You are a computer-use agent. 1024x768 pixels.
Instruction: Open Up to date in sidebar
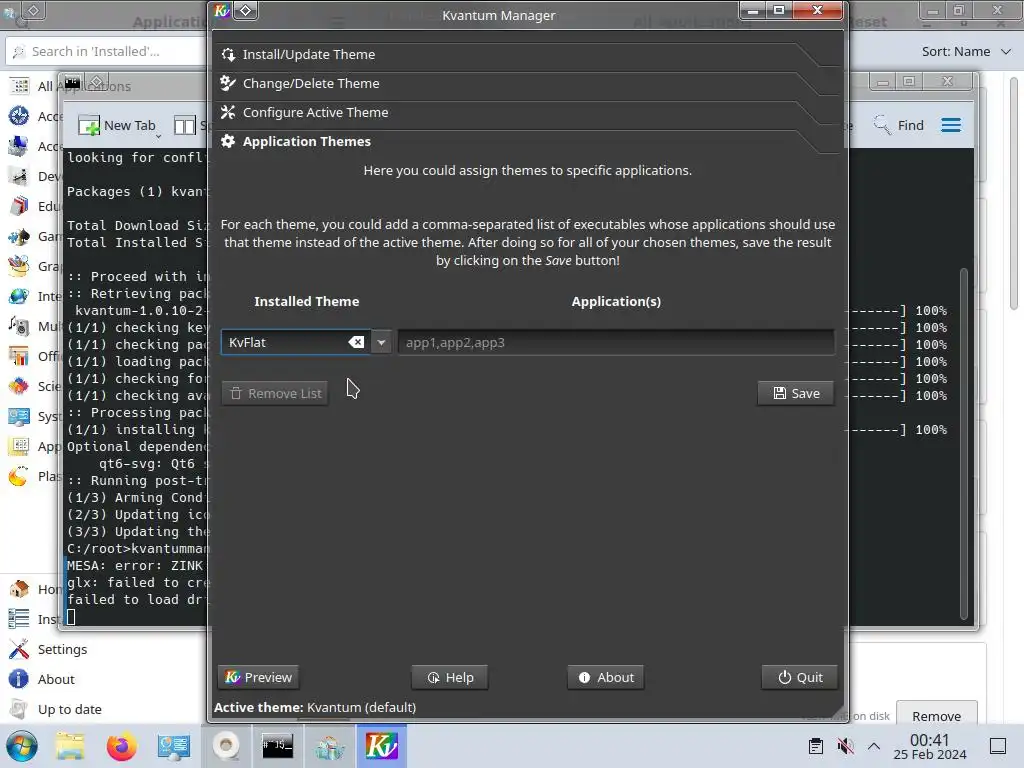[69, 709]
